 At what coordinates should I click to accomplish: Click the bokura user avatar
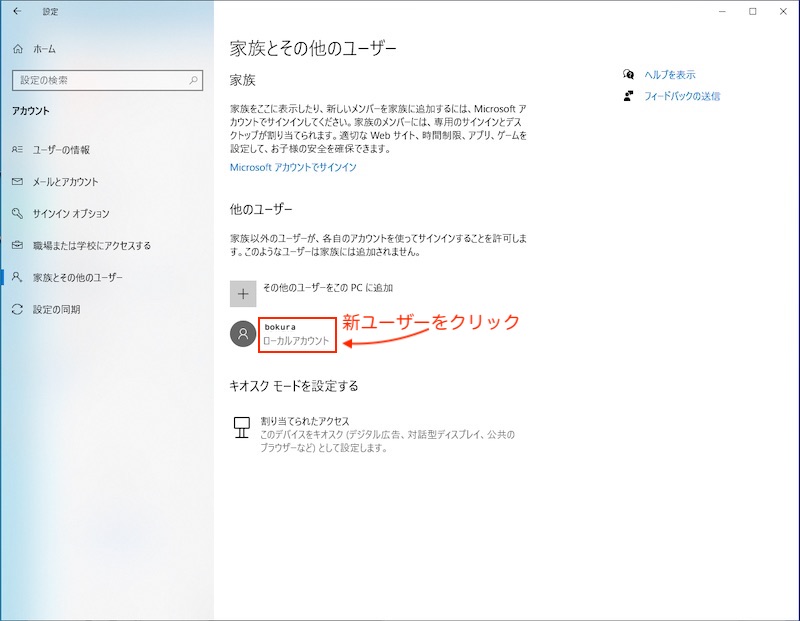(x=243, y=334)
